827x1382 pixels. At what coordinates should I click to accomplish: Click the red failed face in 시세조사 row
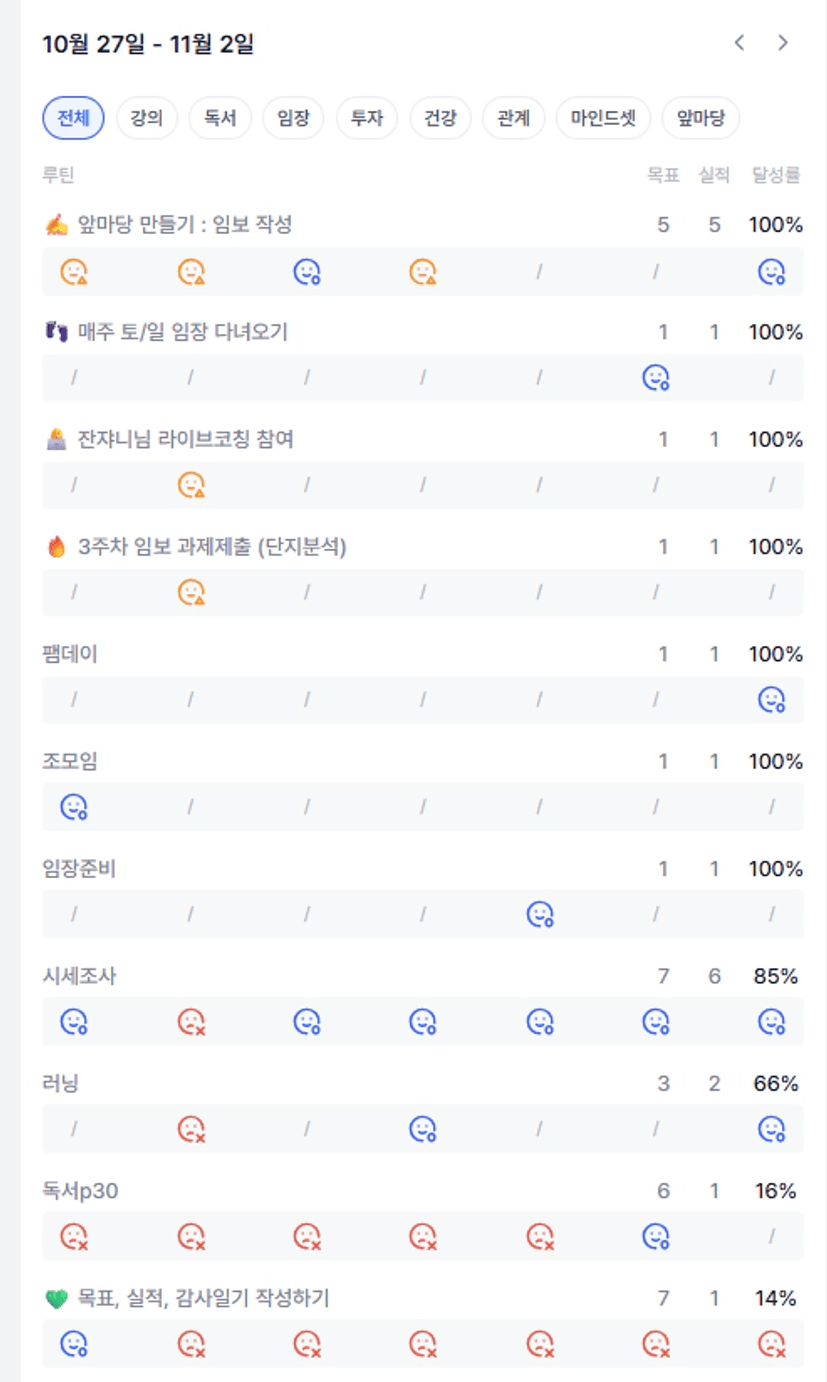pyautogui.click(x=190, y=1021)
